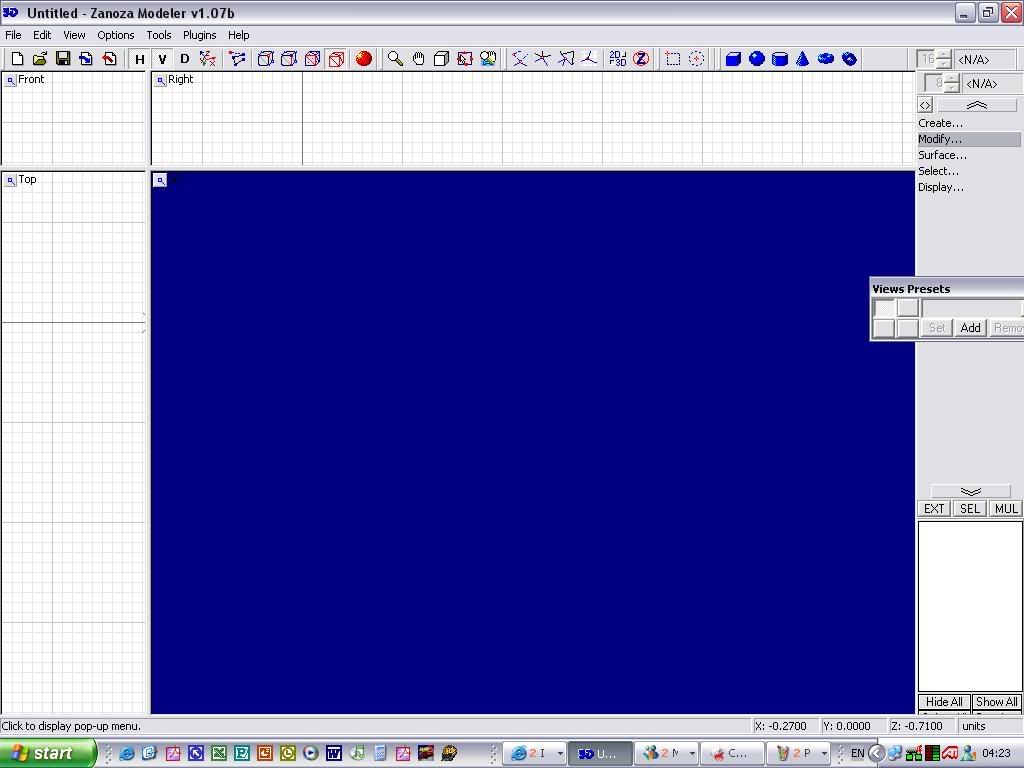The image size is (1024, 768).
Task: Open a file using the folder icon
Action: [40, 59]
